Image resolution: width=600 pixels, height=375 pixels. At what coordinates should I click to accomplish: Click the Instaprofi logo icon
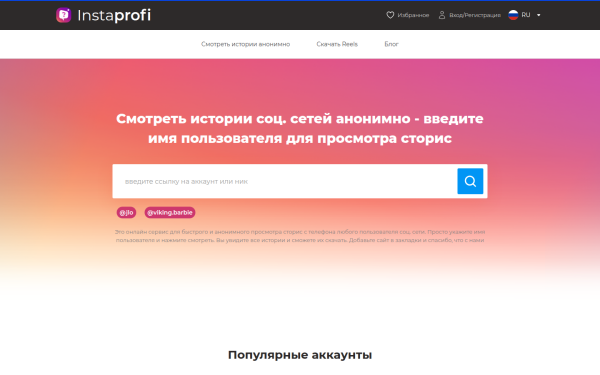click(x=64, y=15)
